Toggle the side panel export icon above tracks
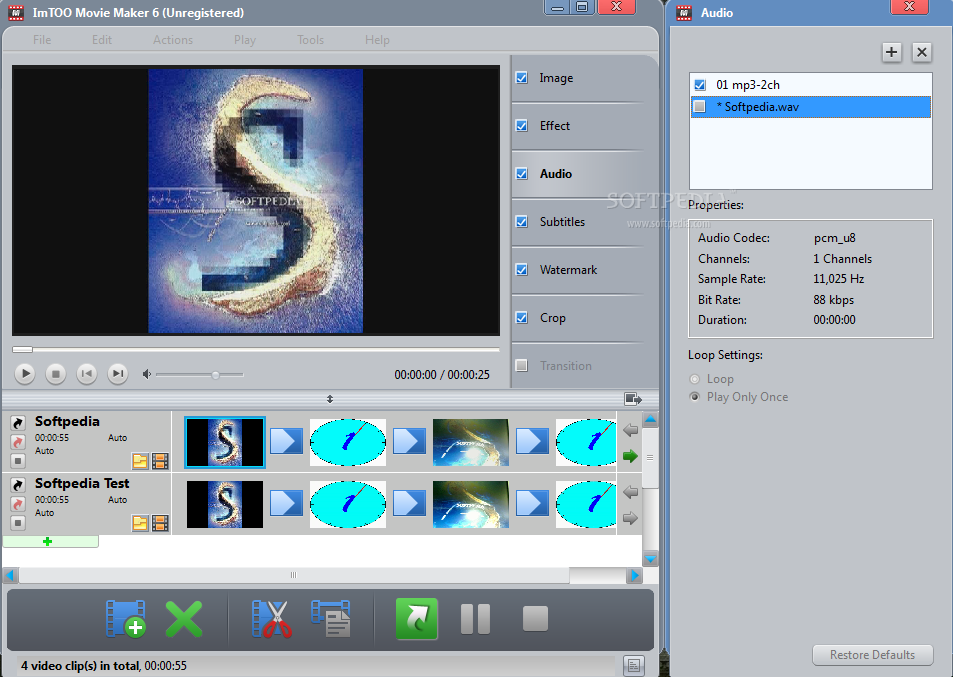The image size is (953, 677). 633,399
